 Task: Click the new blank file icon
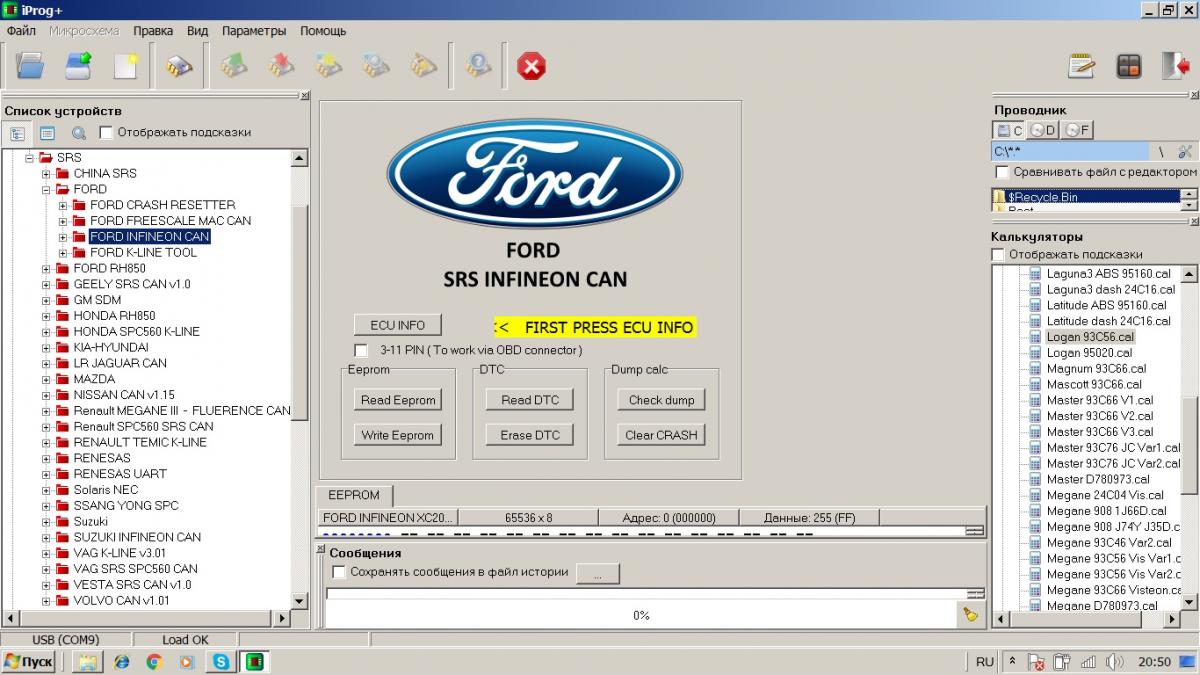[126, 67]
